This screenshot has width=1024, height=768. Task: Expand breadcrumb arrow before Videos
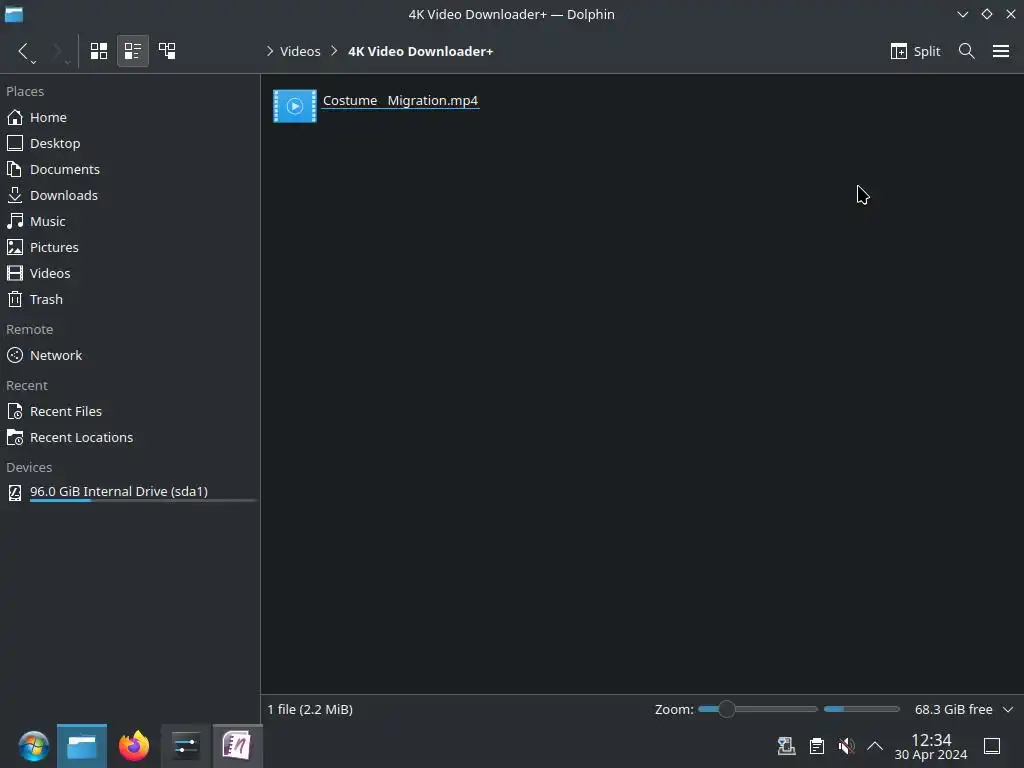270,51
